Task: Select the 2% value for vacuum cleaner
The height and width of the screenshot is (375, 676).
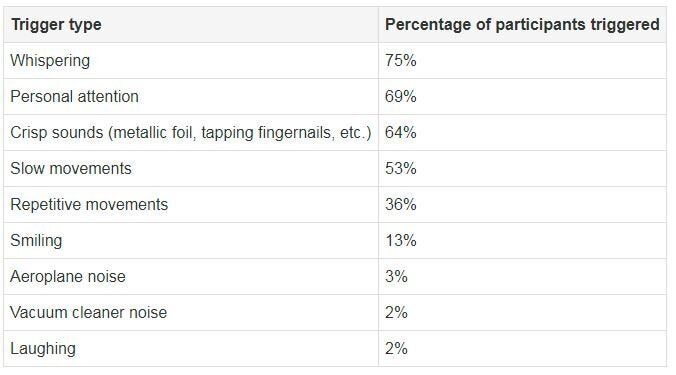Action: [522, 312]
